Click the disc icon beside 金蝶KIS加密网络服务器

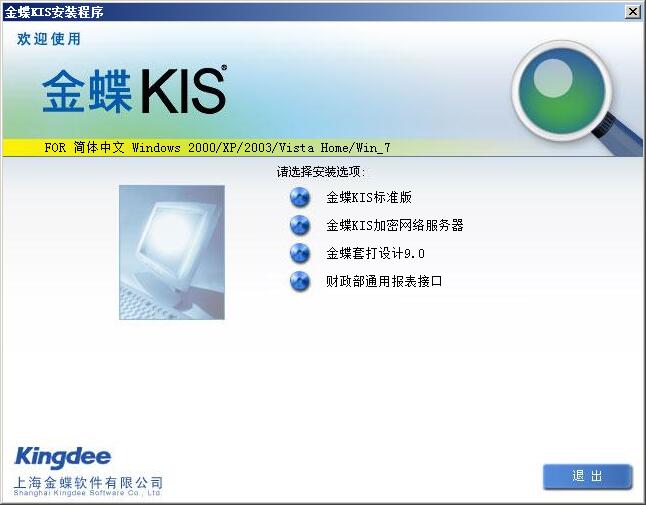coord(300,225)
